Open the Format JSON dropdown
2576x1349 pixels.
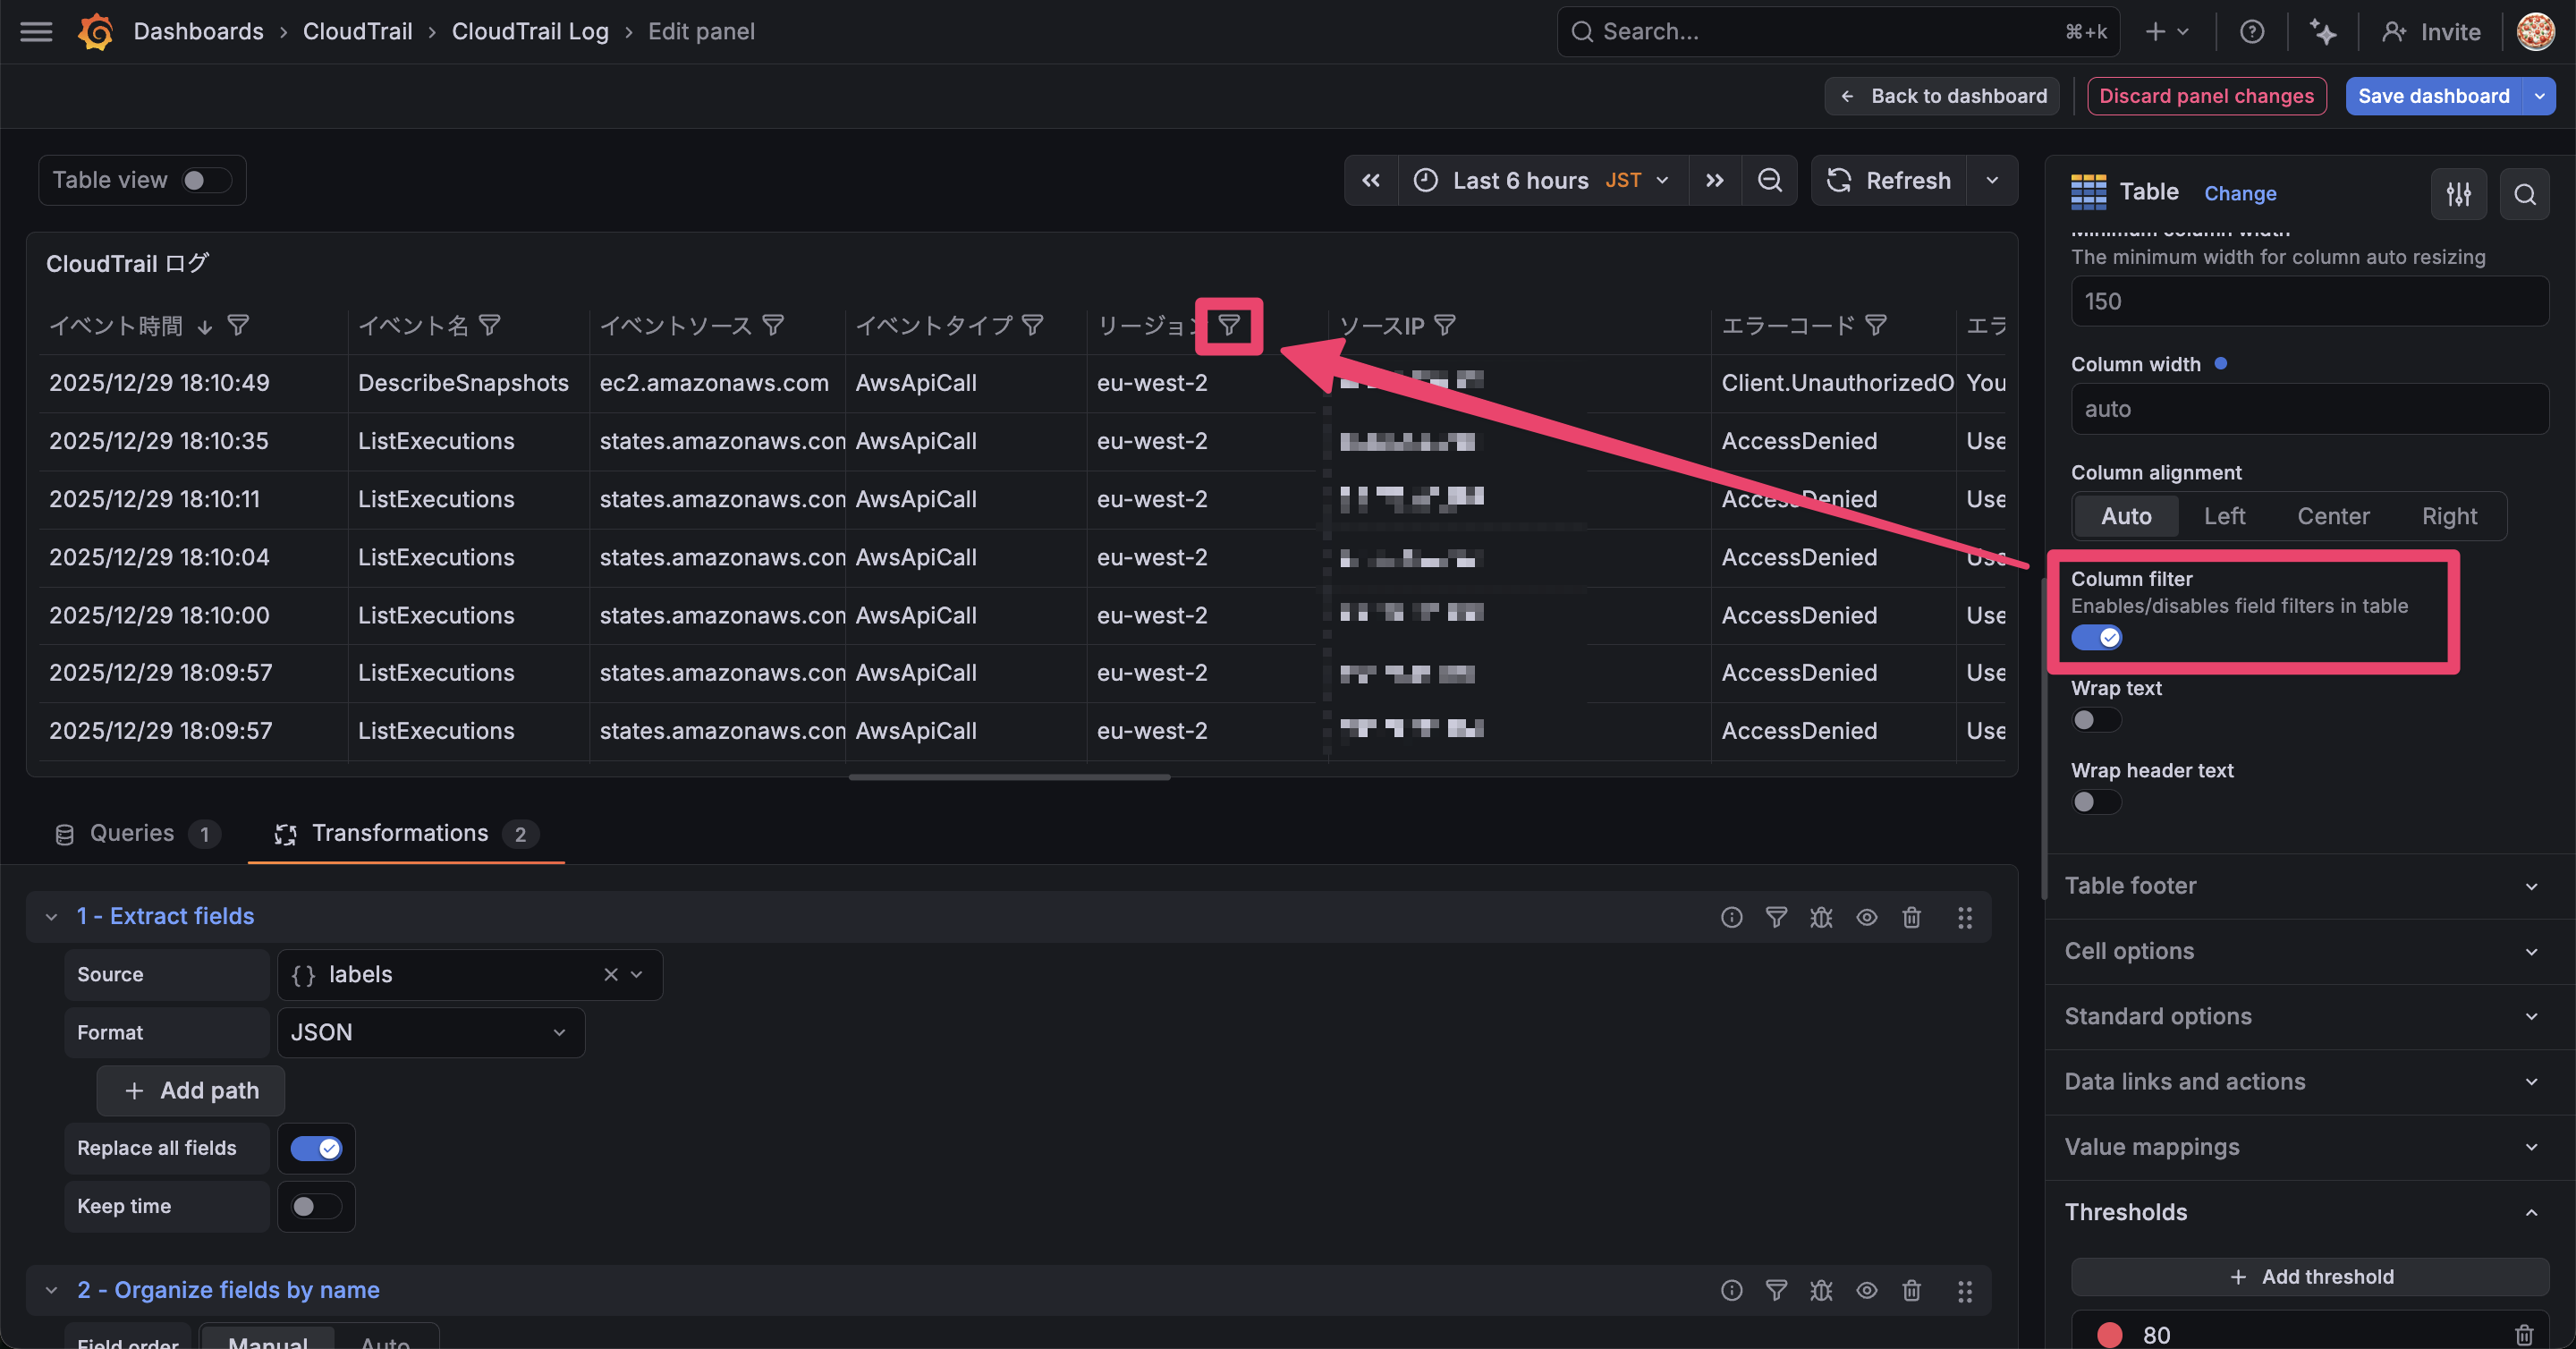430,1032
